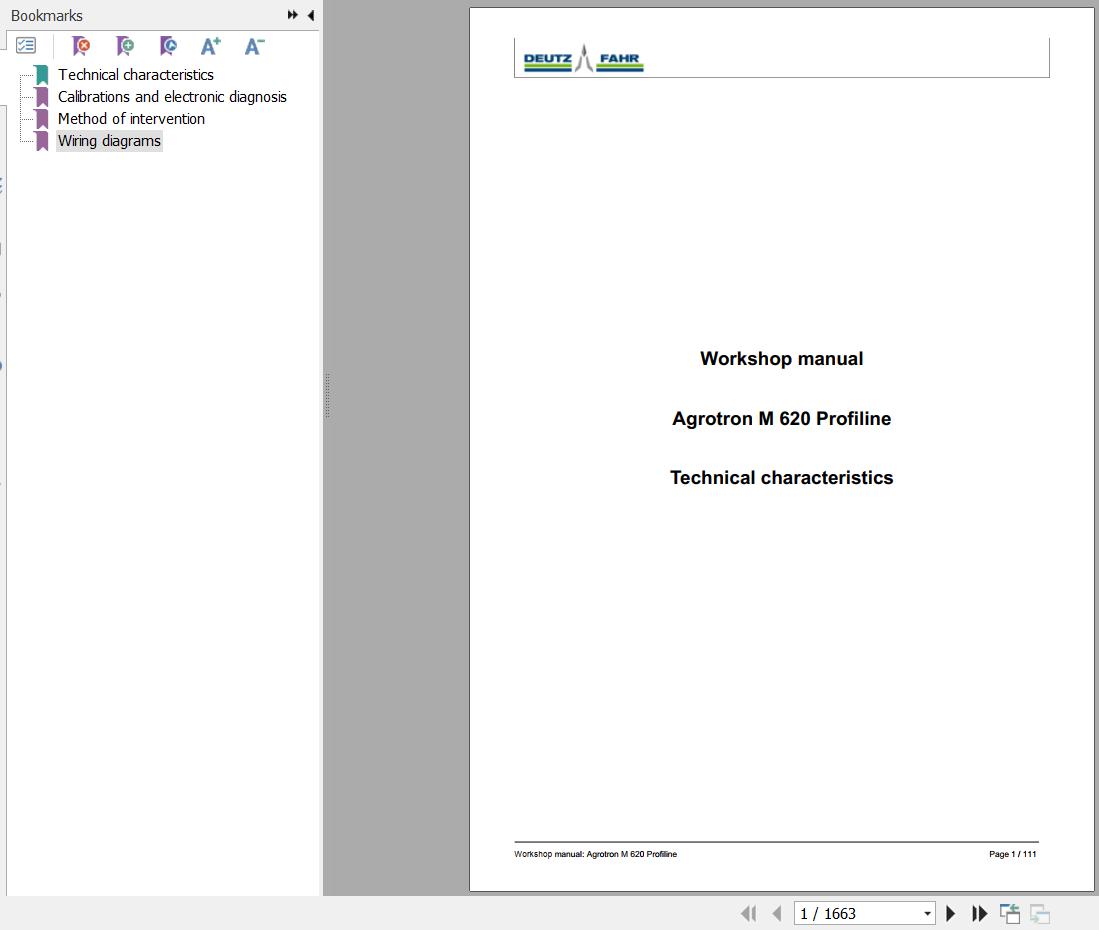
Task: Click the page number field showing 1 / 1663
Action: [855, 914]
